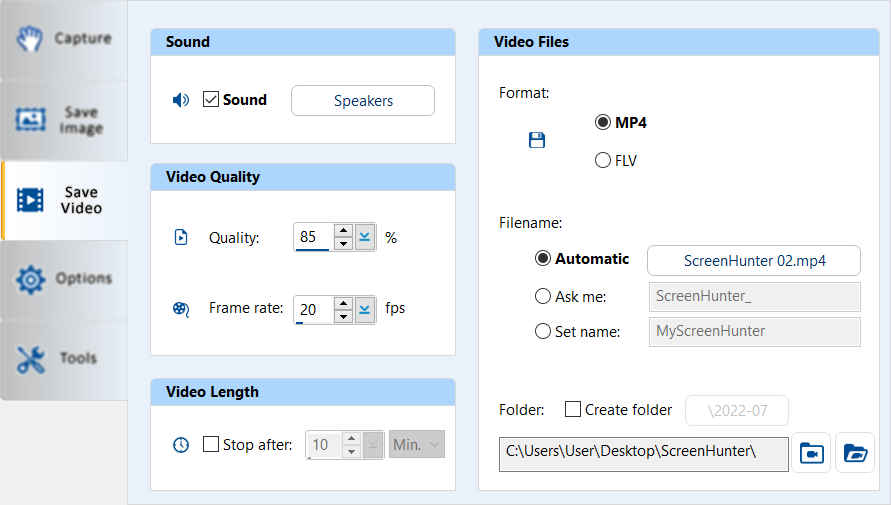Click the Video Files section header
Viewport: 891px width, 505px height.
tap(679, 42)
